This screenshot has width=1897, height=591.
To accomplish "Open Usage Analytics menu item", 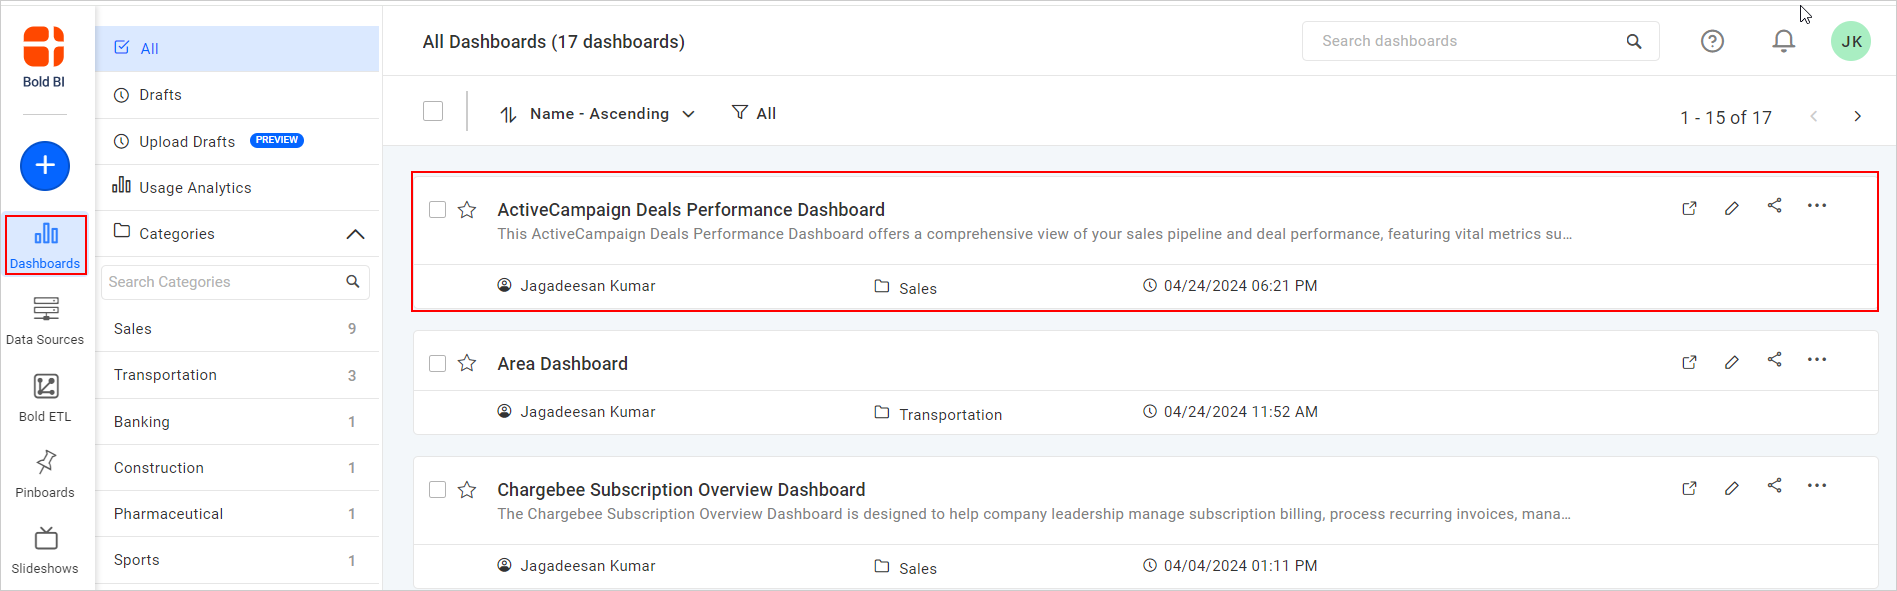I will pyautogui.click(x=237, y=187).
